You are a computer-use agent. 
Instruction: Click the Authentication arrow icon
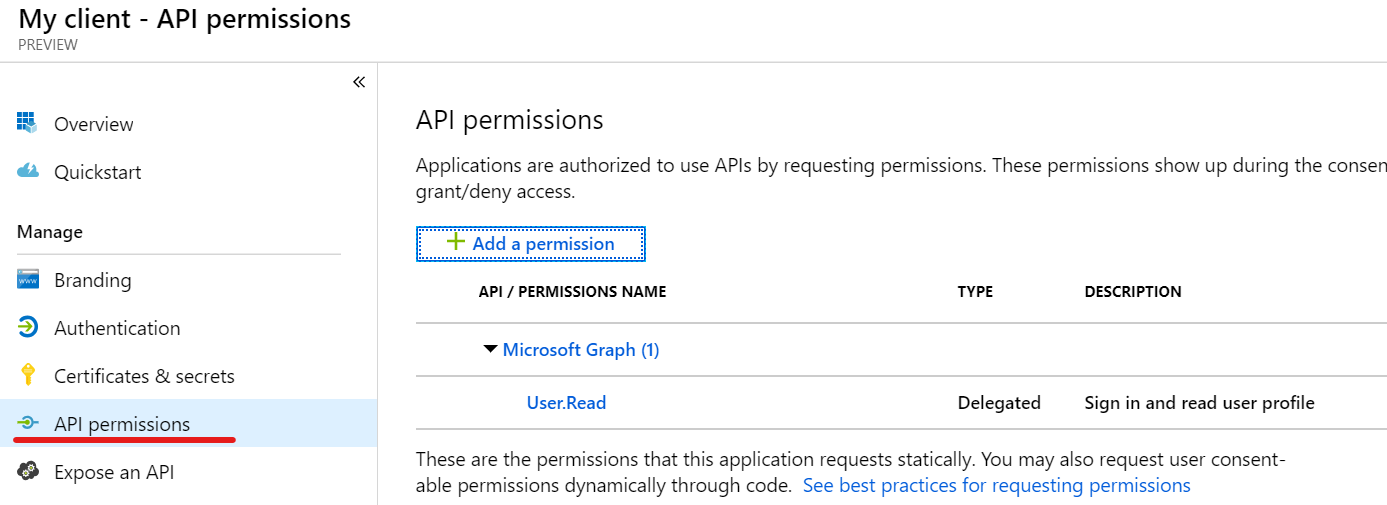pyautogui.click(x=28, y=327)
